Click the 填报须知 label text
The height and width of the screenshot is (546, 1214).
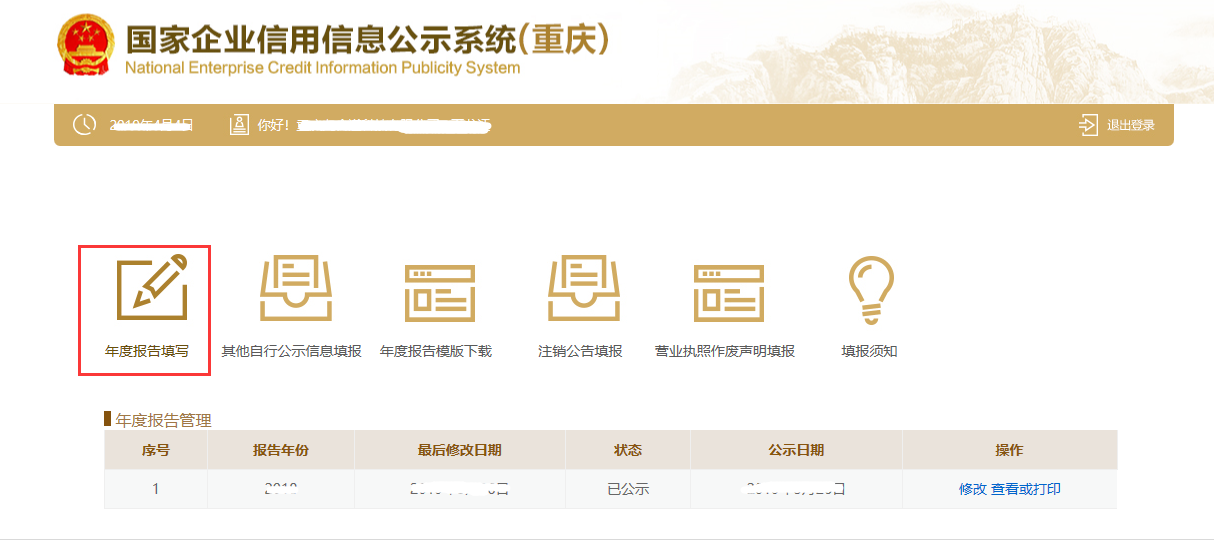(869, 352)
